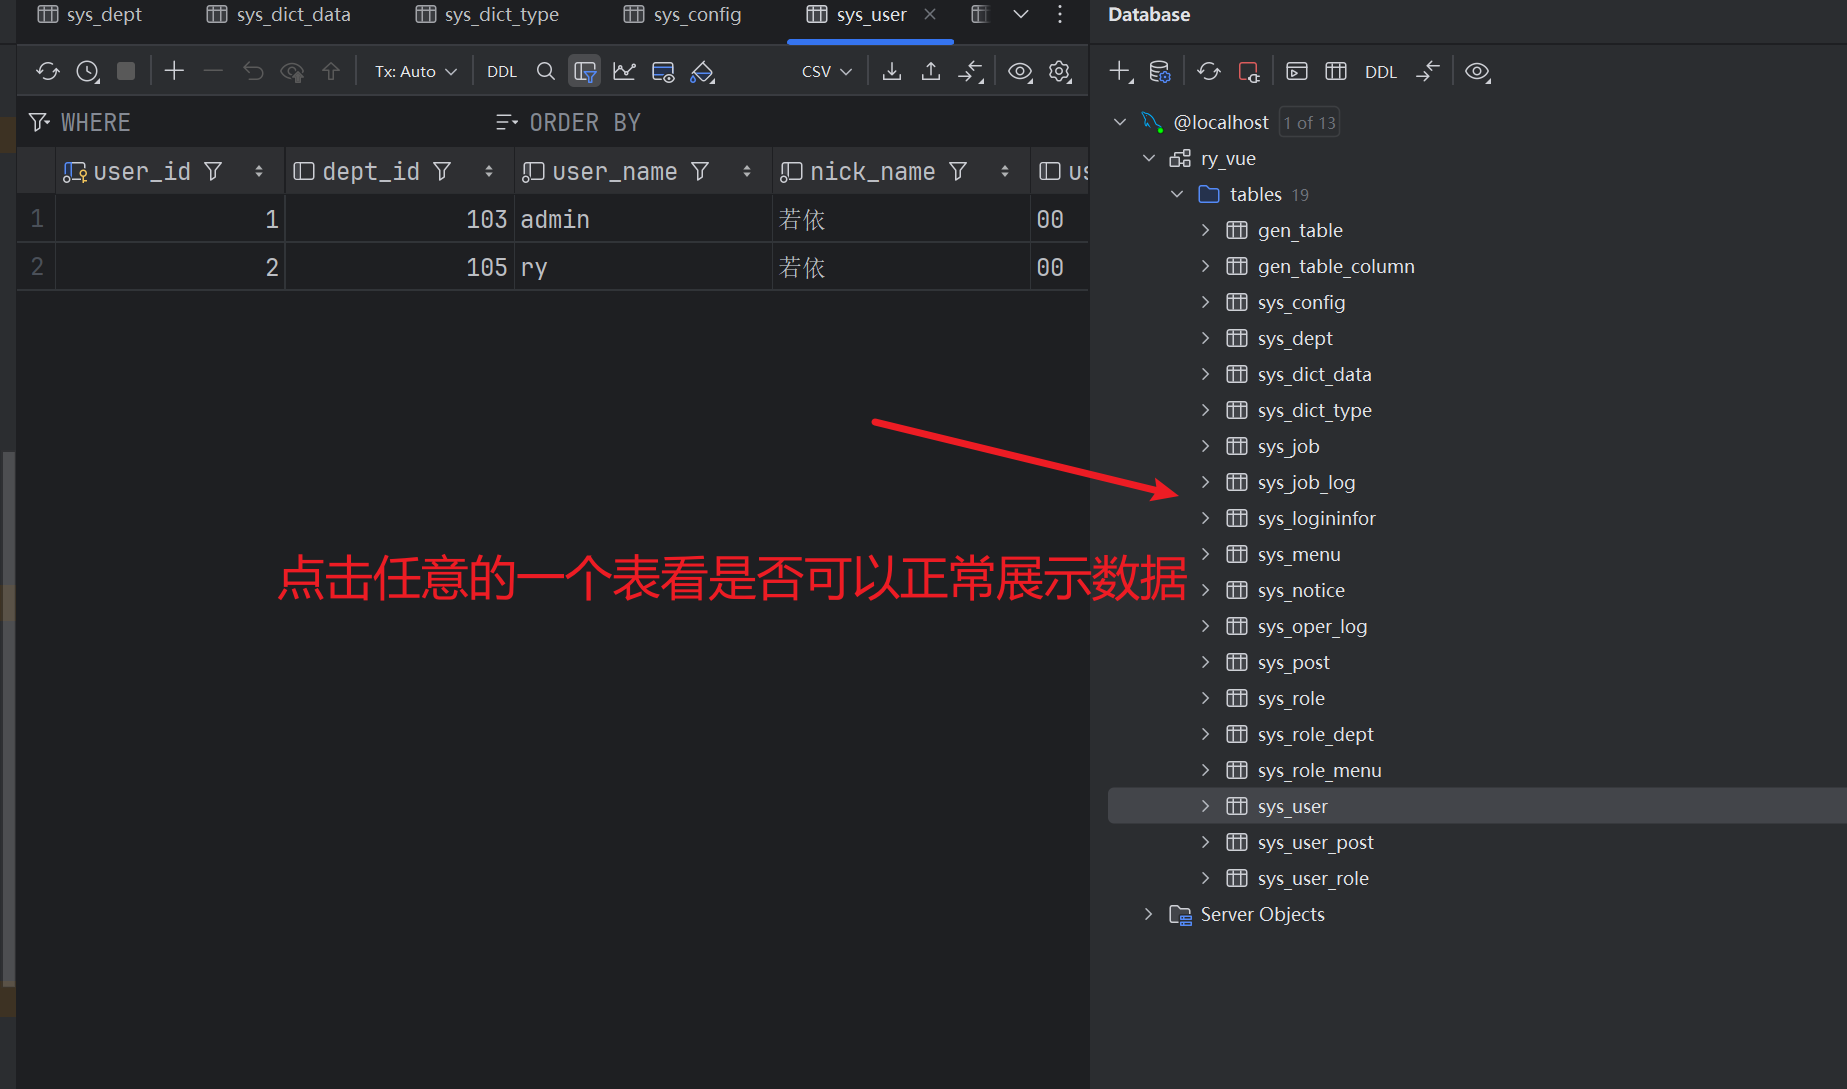This screenshot has width=1847, height=1089.
Task: Open grid settings gear icon
Action: click(1060, 72)
